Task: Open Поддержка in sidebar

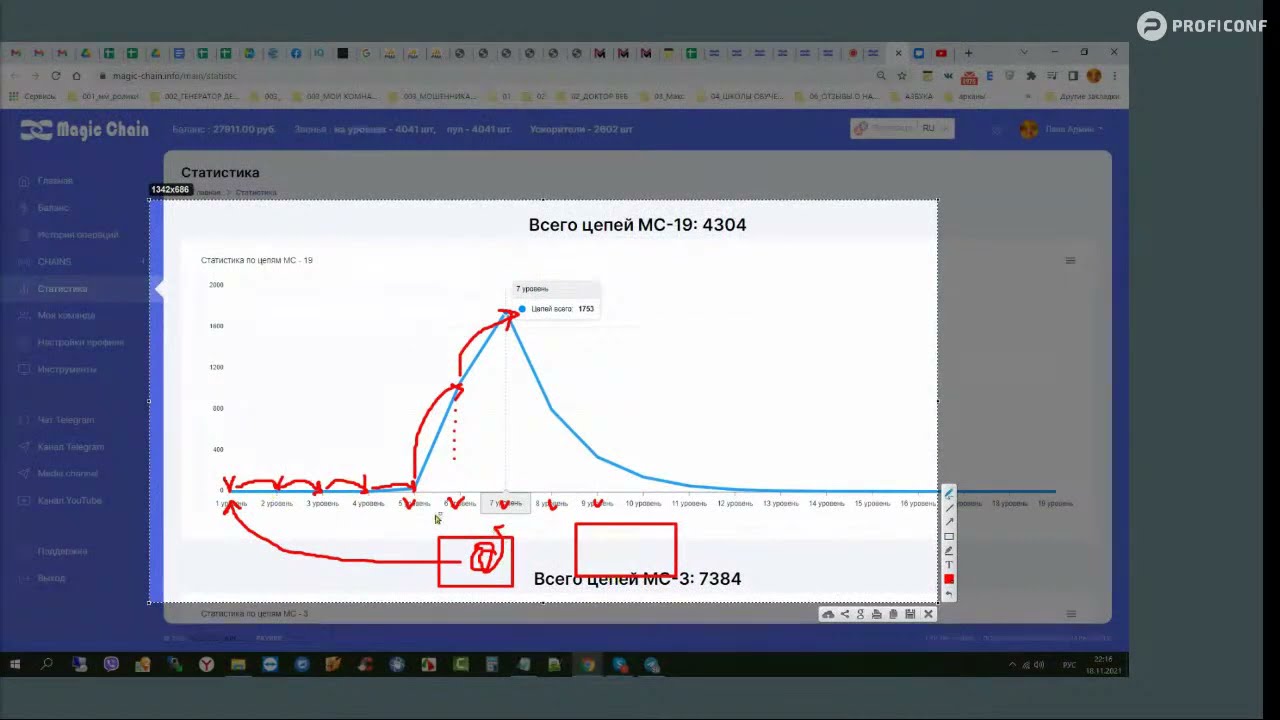Action: 62,551
